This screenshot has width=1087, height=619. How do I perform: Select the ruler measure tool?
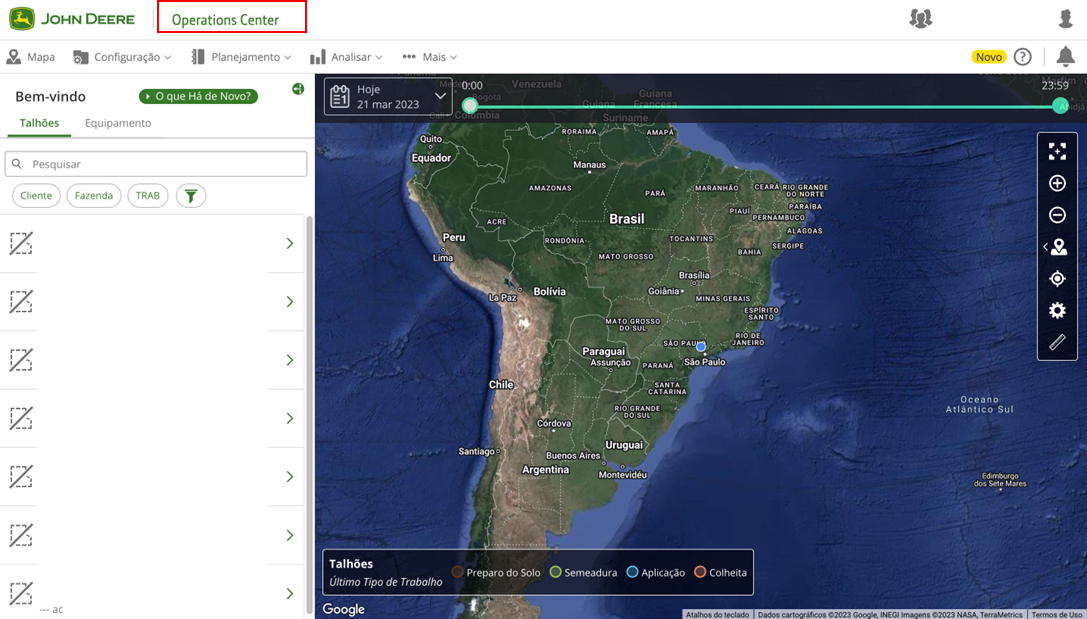pyautogui.click(x=1057, y=343)
